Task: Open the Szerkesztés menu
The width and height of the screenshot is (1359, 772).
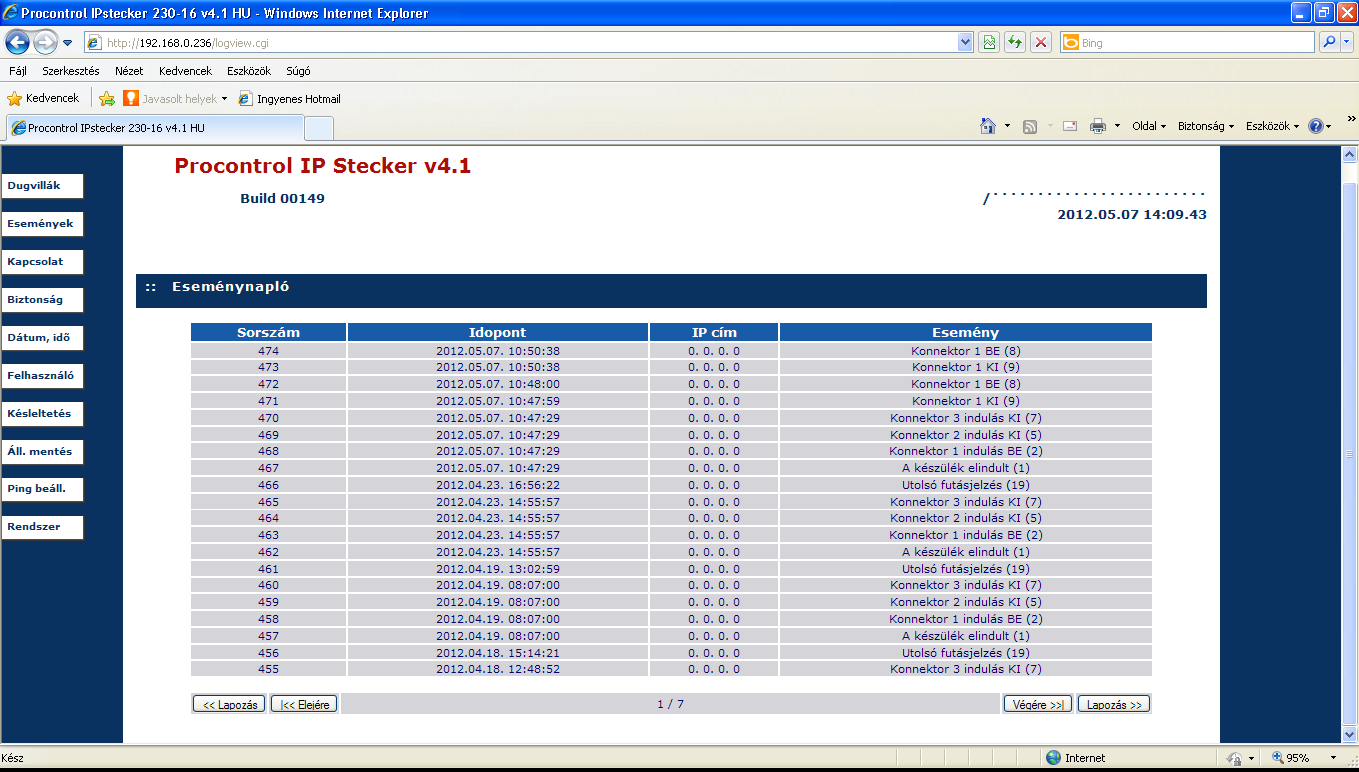Action: coord(70,71)
